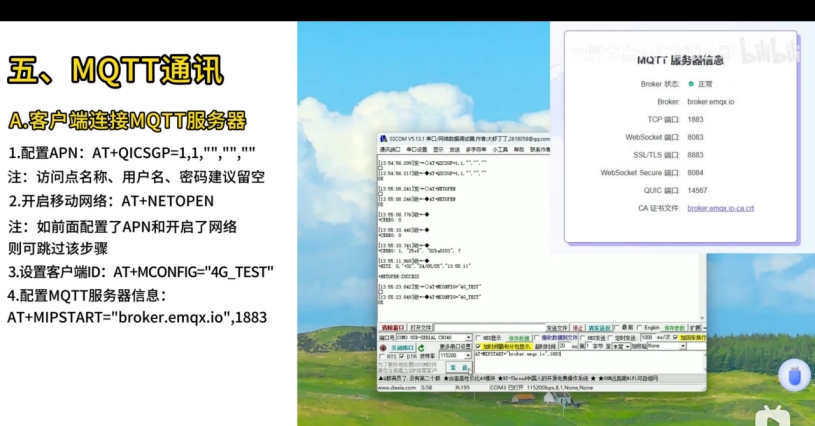The width and height of the screenshot is (815, 426).
Task: Open the 串口设置 menu in SSCOM
Action: pyautogui.click(x=417, y=150)
